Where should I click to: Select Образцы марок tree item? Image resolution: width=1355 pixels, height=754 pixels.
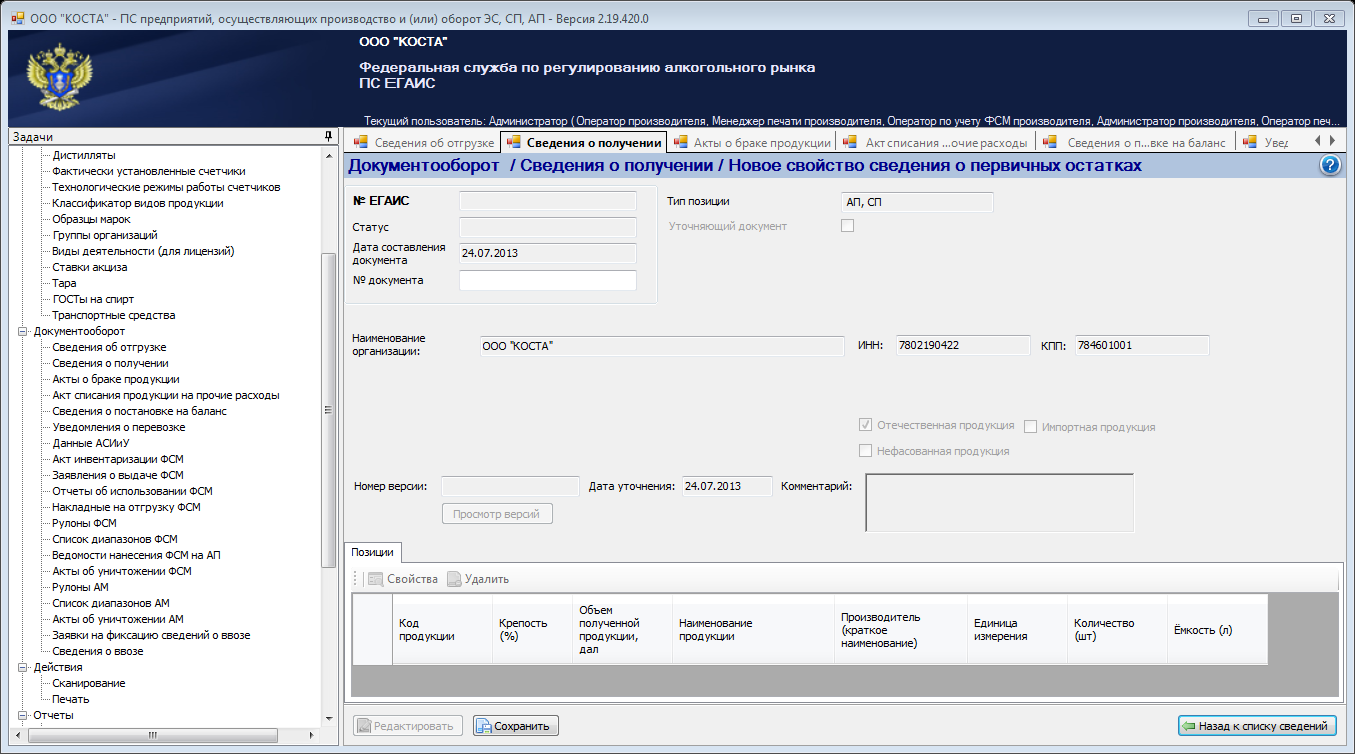coord(91,219)
